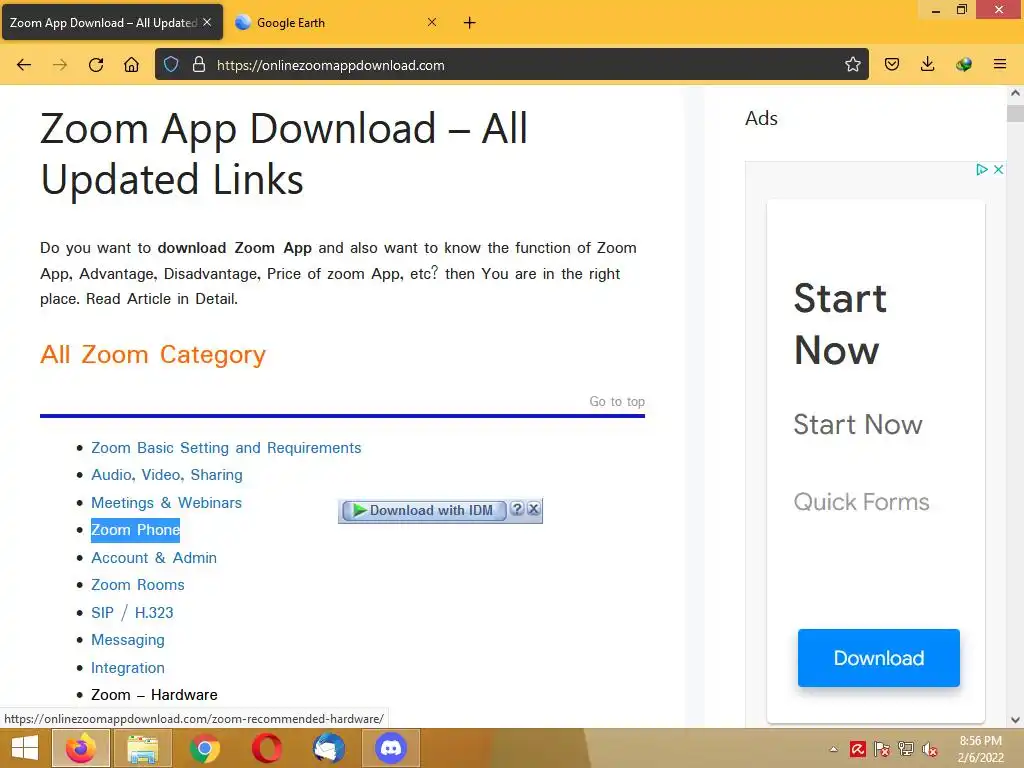Launch Google Chrome from the taskbar
Image resolution: width=1024 pixels, height=768 pixels.
(x=204, y=748)
